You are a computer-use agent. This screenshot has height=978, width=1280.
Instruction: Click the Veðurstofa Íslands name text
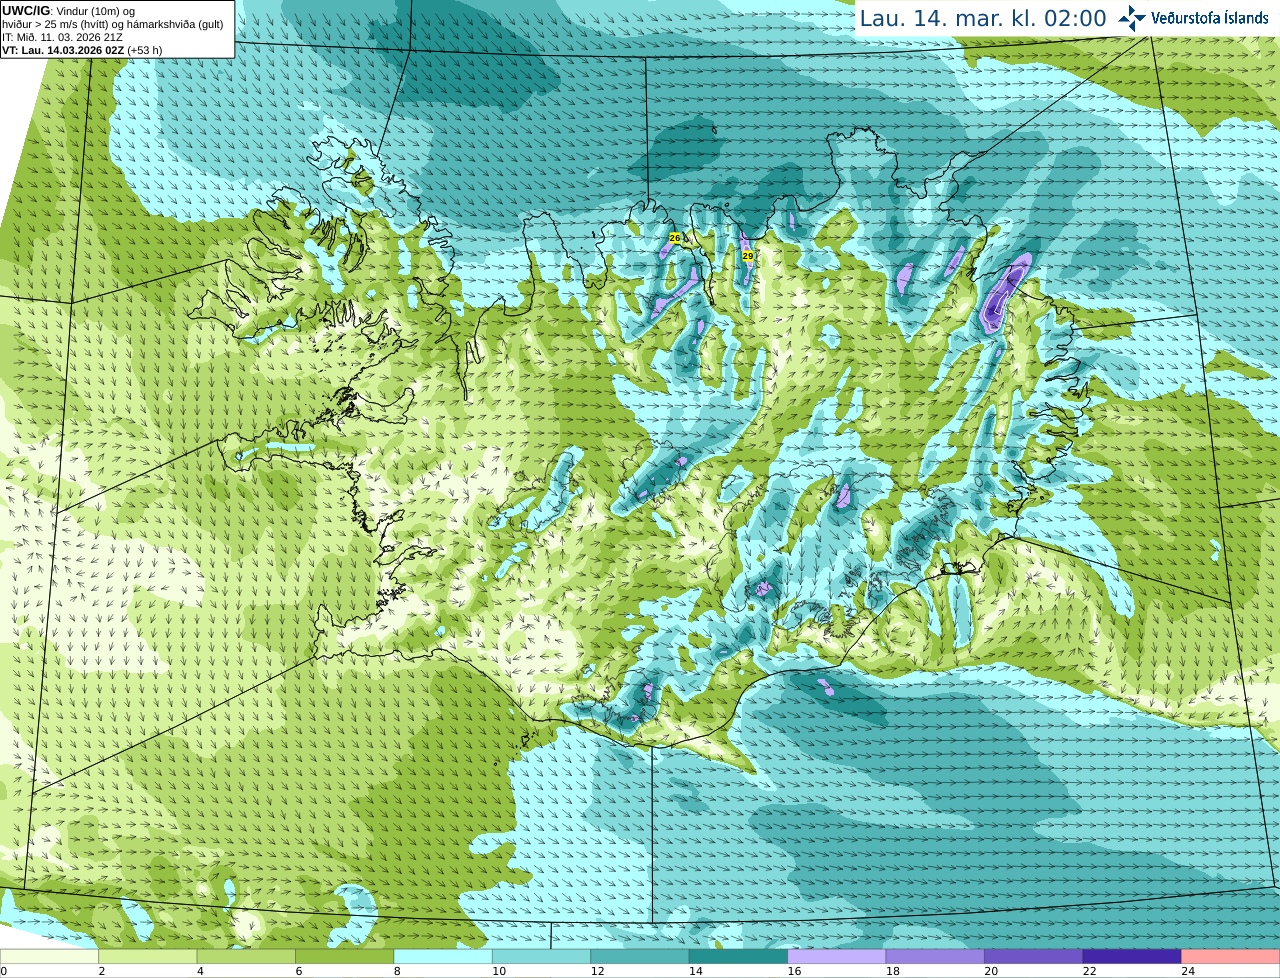[1210, 18]
